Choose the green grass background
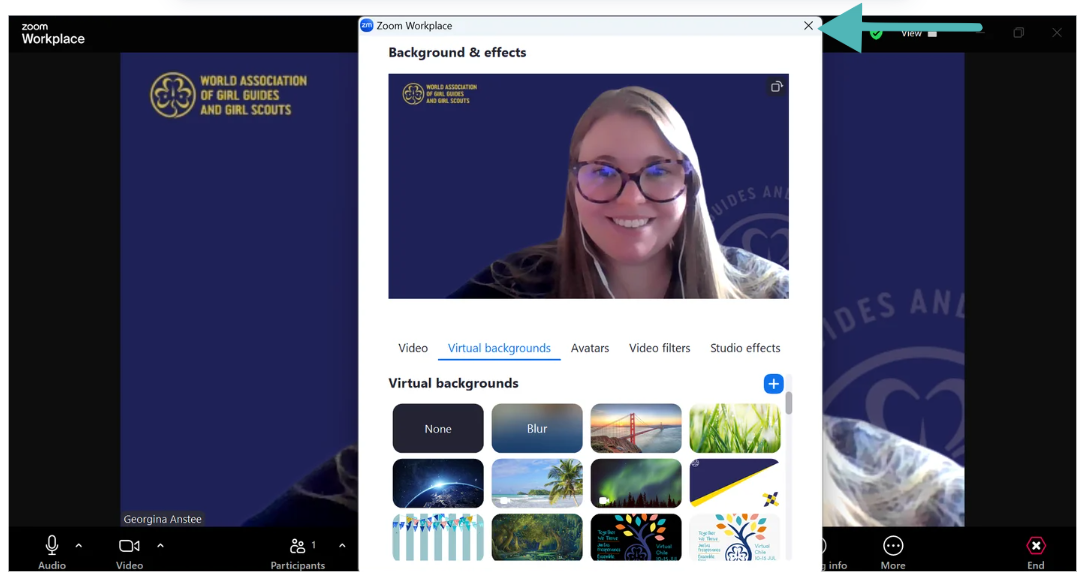The height and width of the screenshot is (574, 1077). coord(735,428)
